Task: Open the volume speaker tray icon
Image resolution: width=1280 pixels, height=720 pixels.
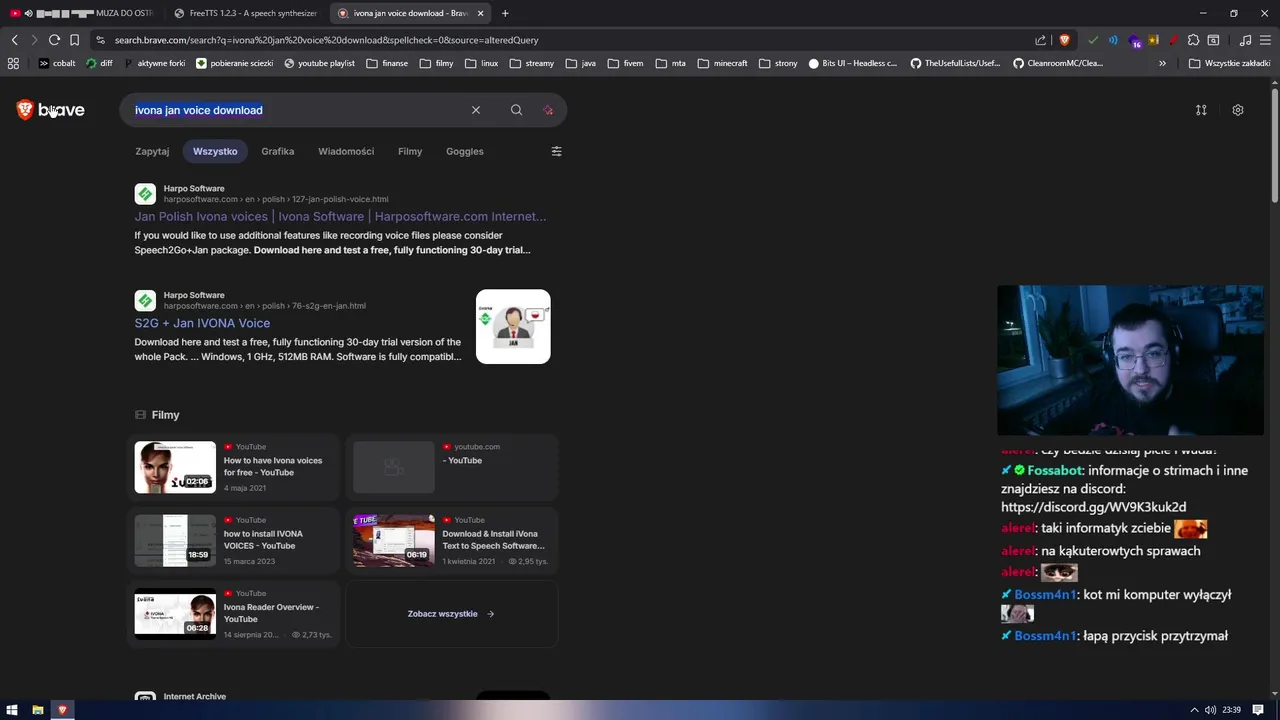Action: pos(1211,710)
